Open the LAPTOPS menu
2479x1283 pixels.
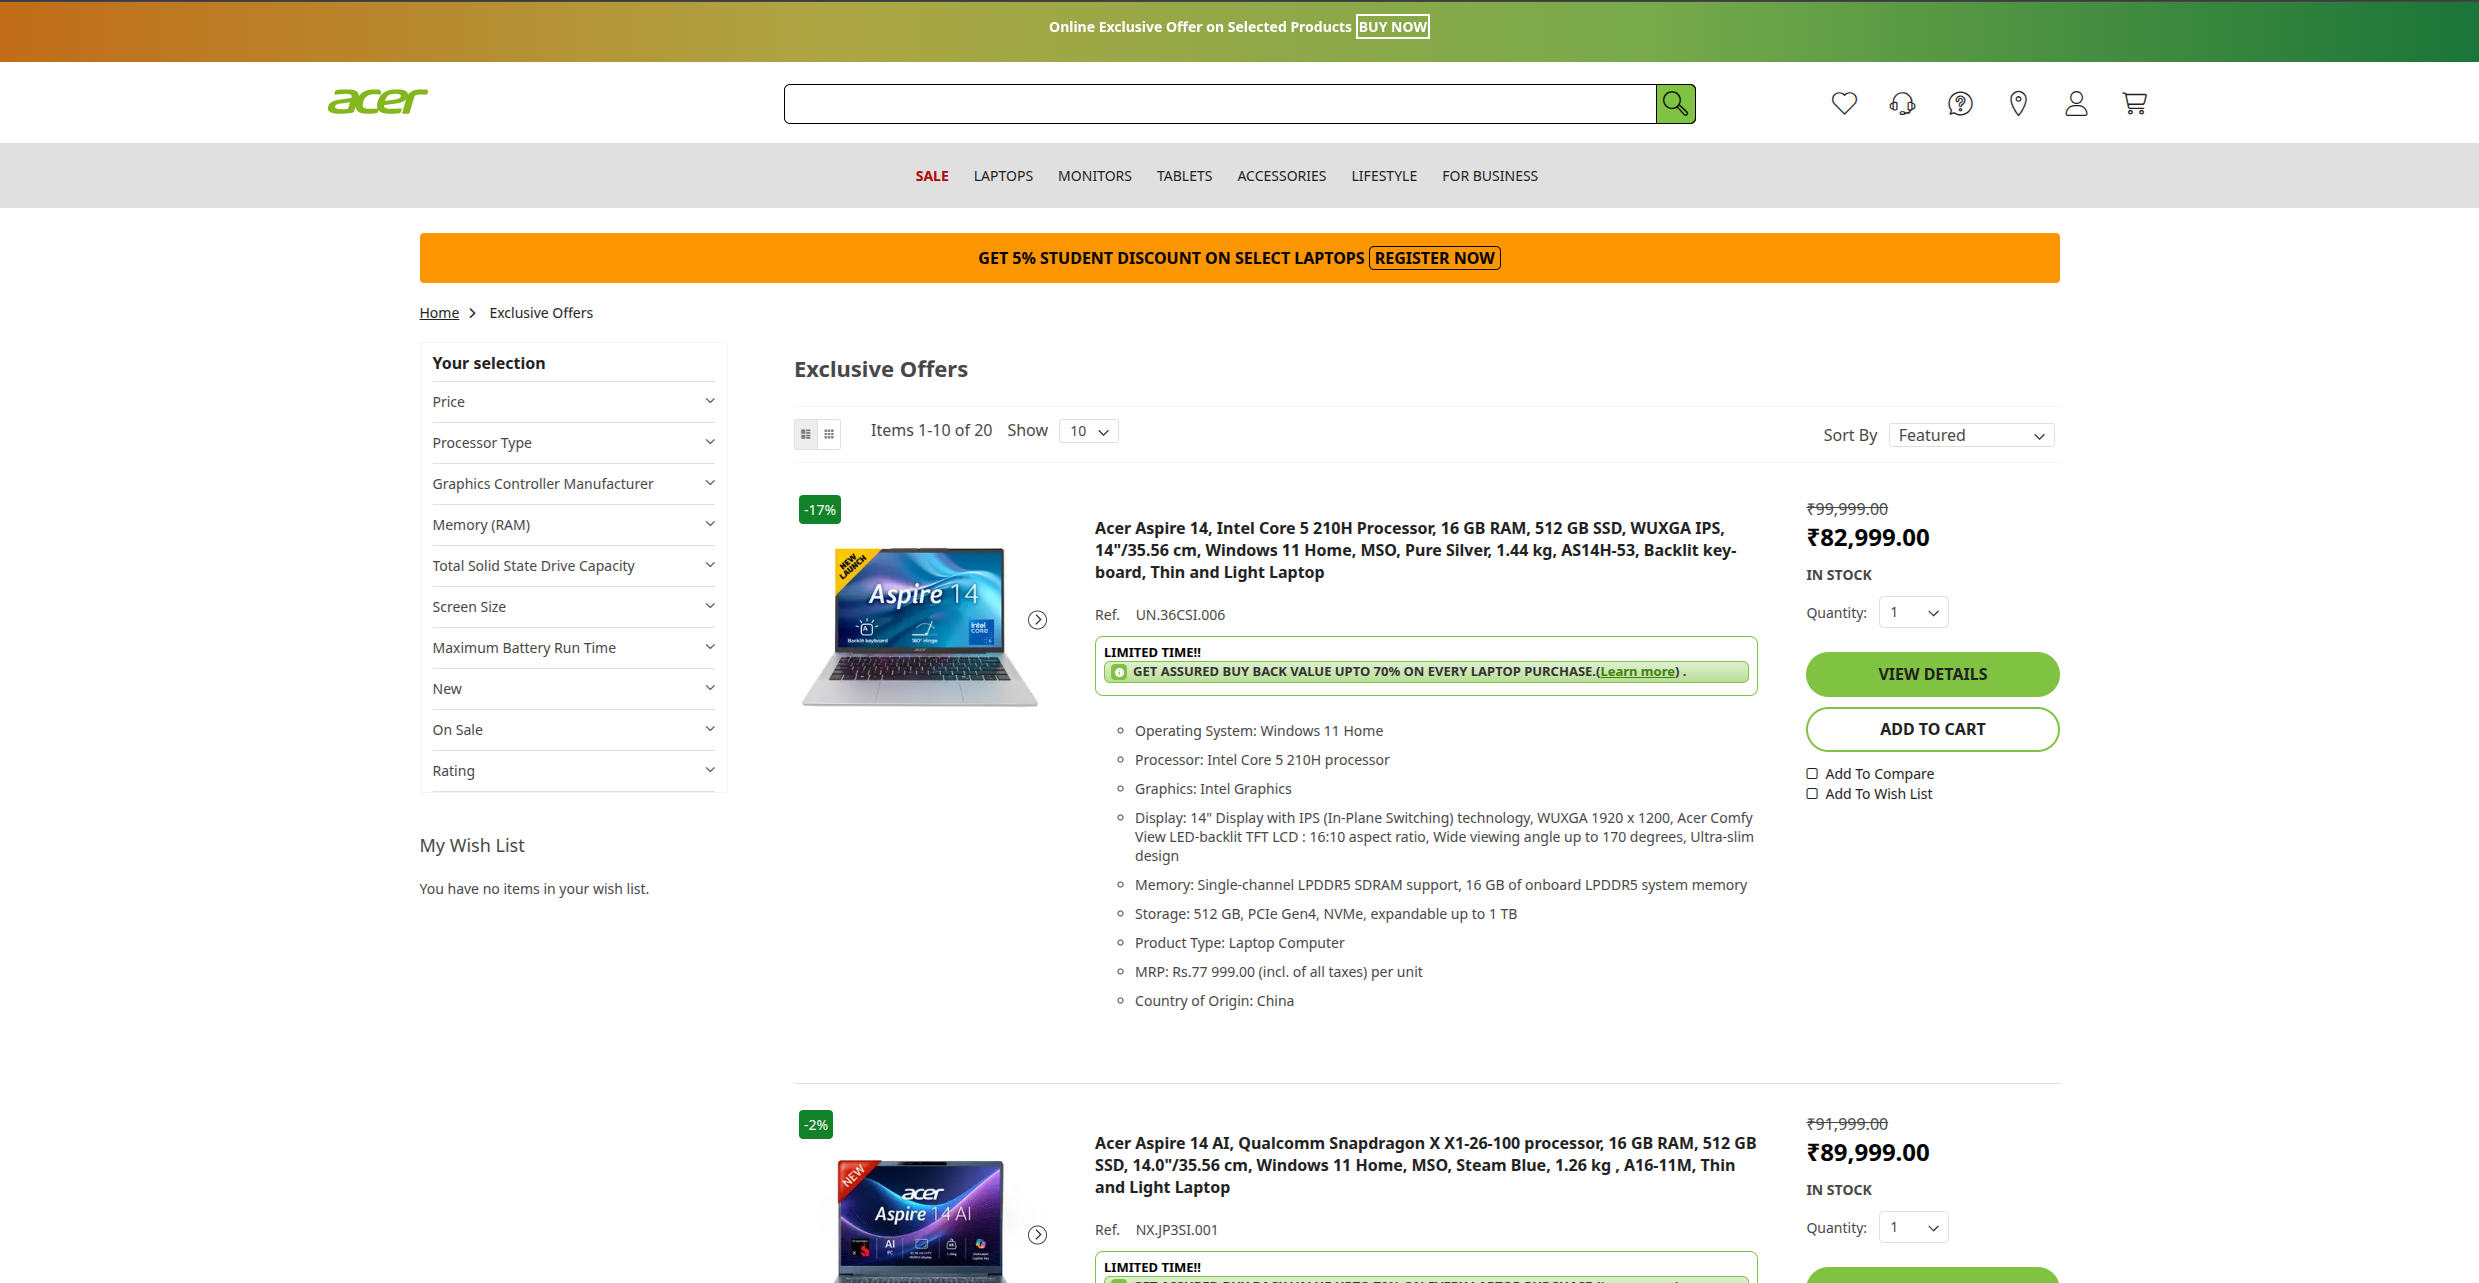[x=1003, y=176]
